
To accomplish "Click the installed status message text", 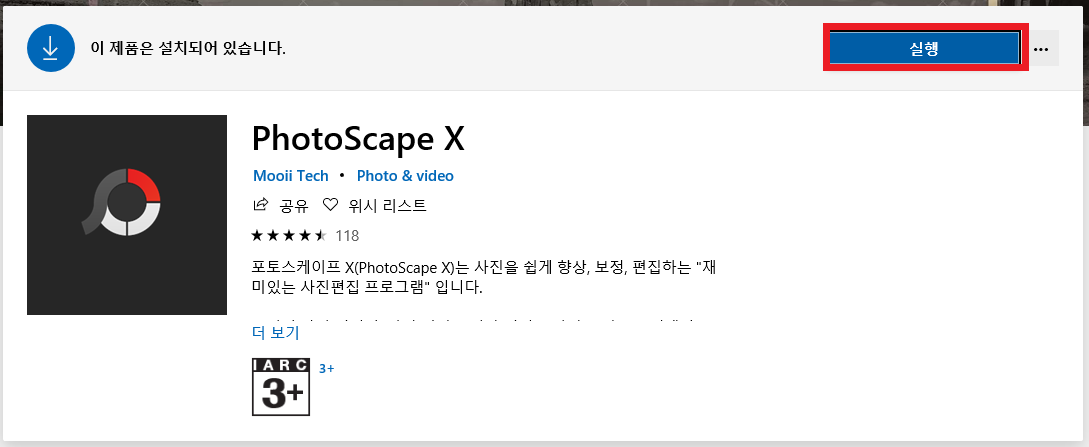I will tap(188, 49).
